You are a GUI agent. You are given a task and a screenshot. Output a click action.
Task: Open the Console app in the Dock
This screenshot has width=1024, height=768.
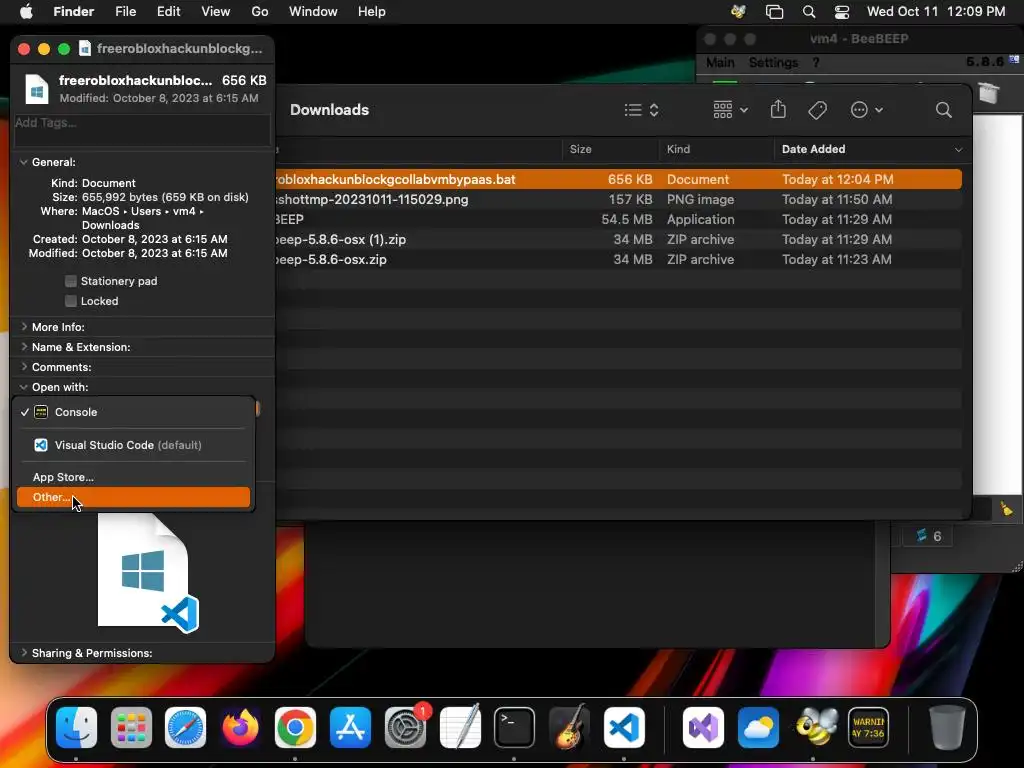click(868, 727)
